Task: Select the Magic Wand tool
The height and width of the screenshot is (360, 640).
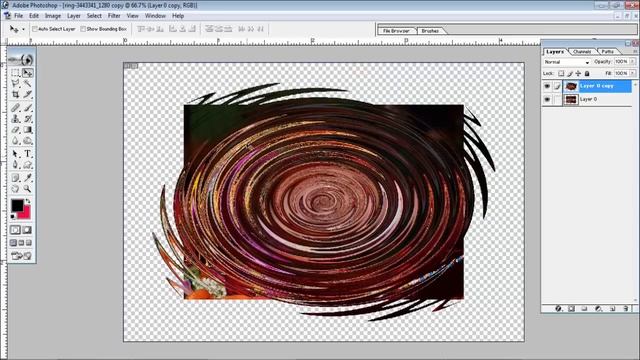Action: (x=27, y=84)
